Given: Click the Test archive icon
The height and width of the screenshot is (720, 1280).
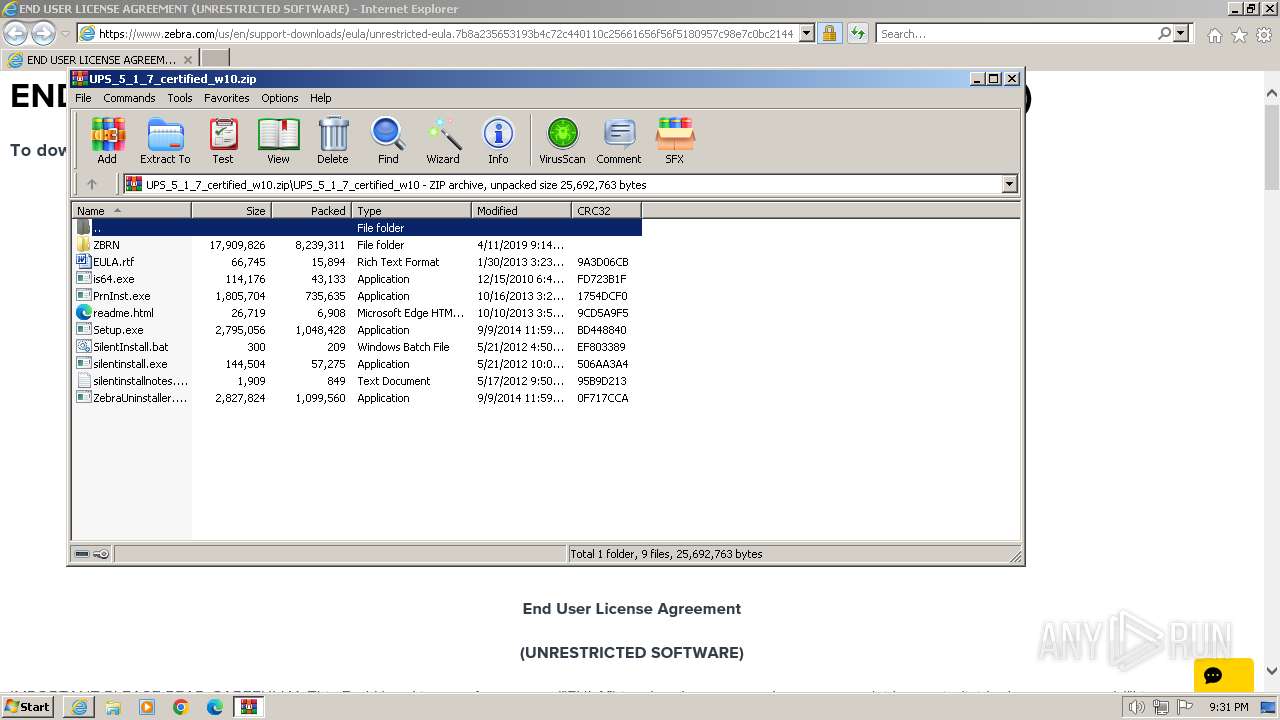Looking at the screenshot, I should pyautogui.click(x=223, y=140).
